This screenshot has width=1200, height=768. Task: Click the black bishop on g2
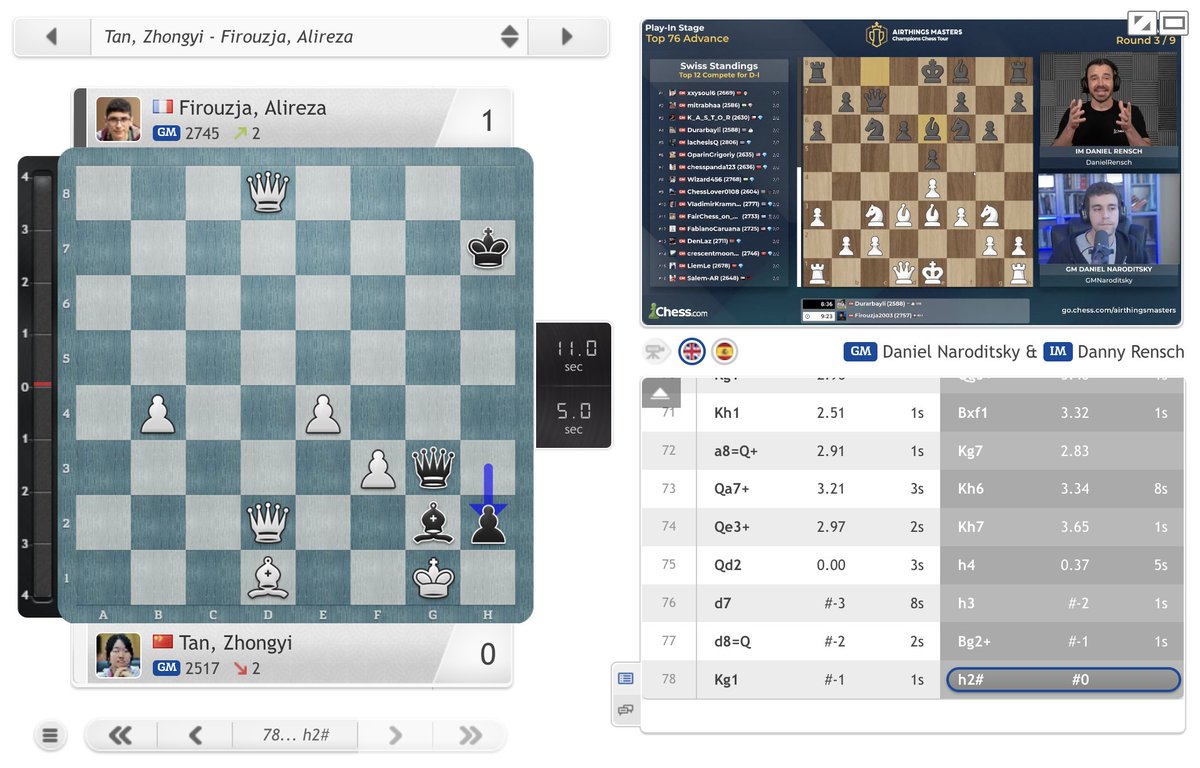[x=433, y=523]
